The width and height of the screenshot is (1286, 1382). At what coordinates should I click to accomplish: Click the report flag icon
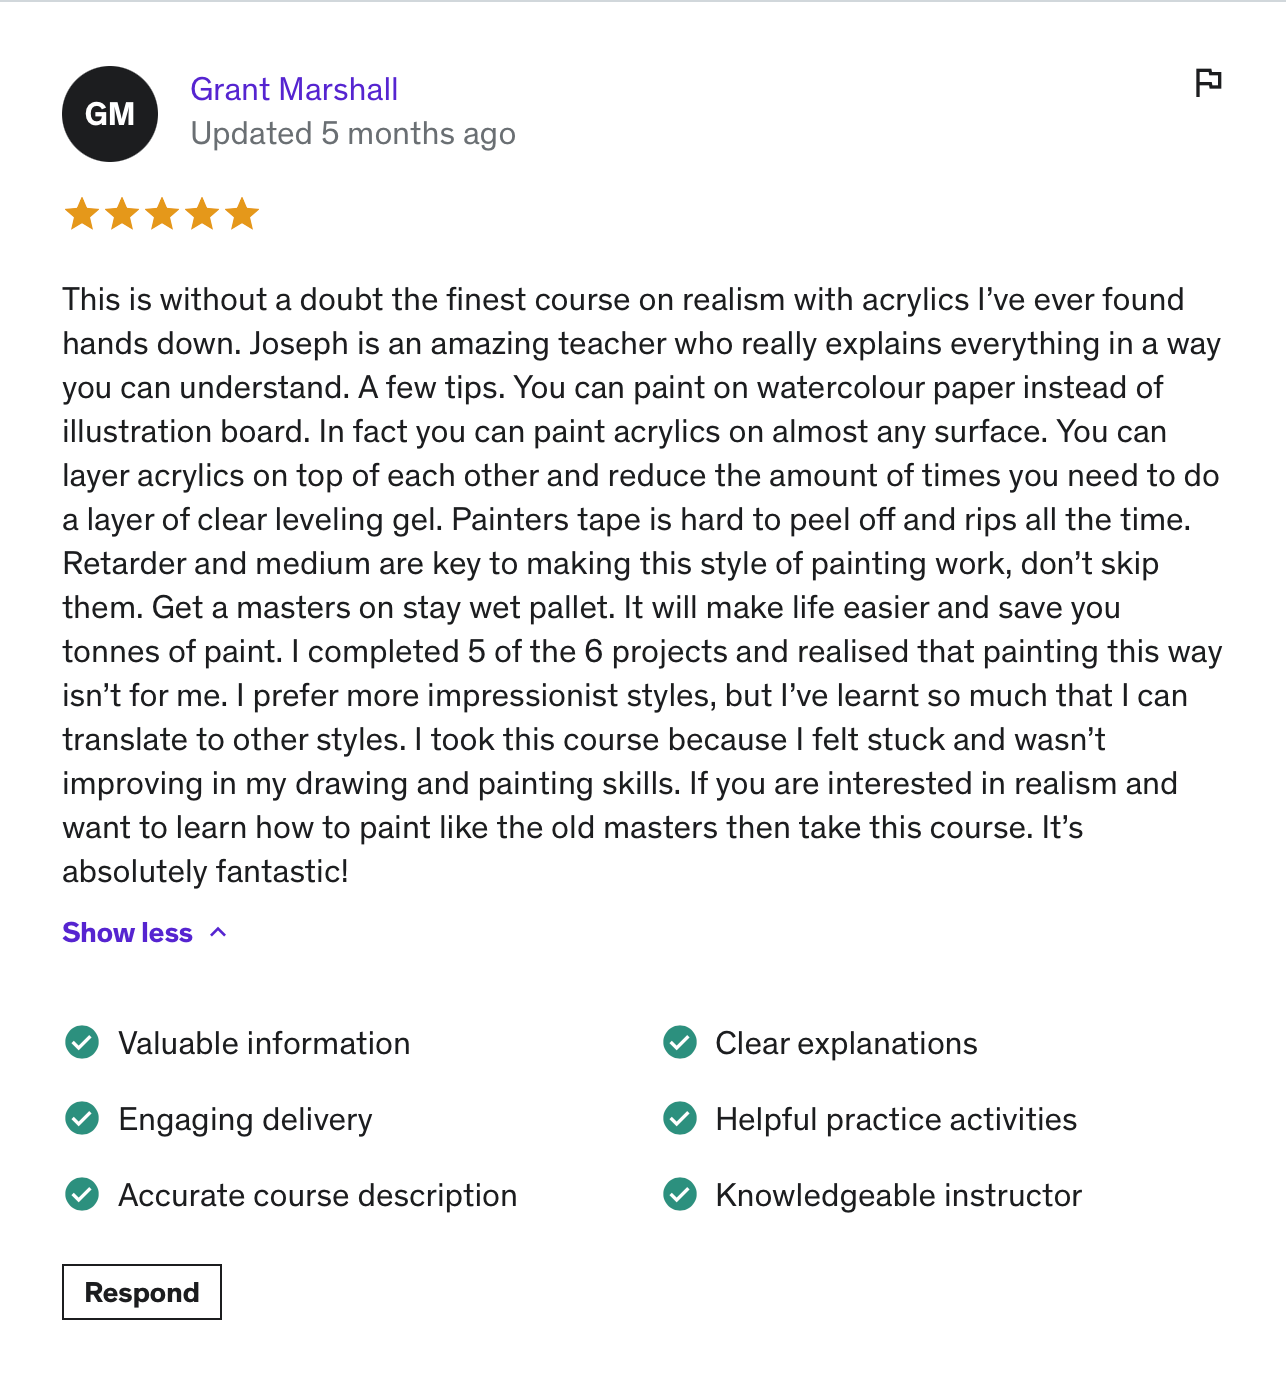coord(1208,82)
